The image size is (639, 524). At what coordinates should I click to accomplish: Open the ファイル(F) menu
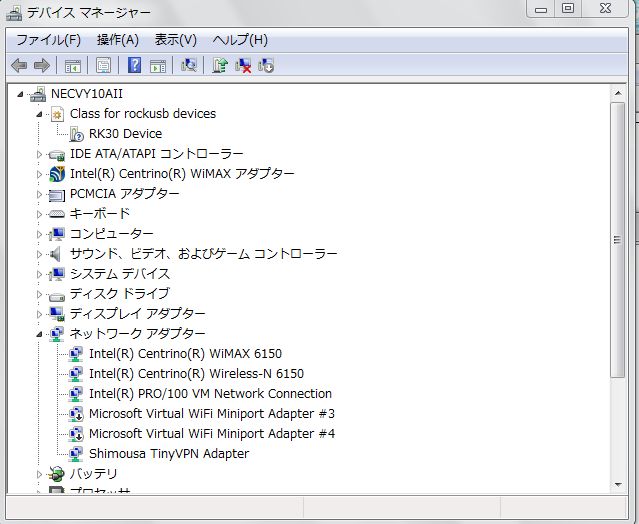48,40
